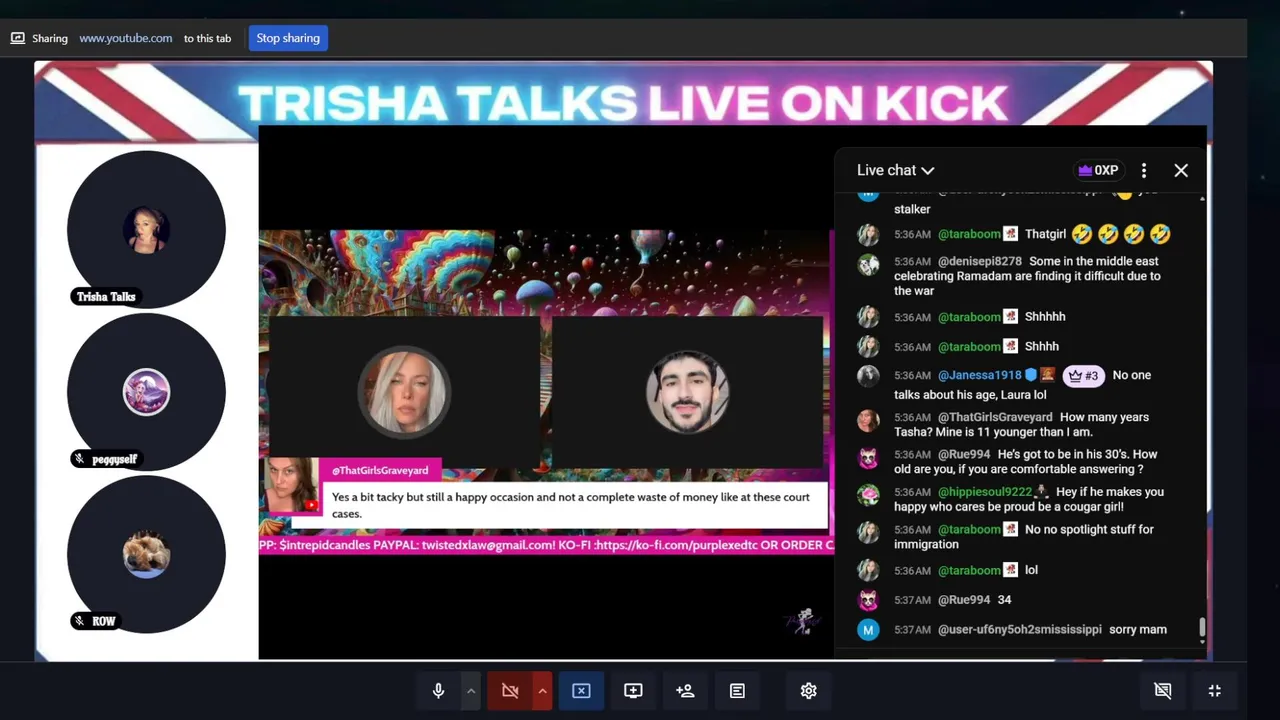The image size is (1280, 720).
Task: Open the www.youtube.com shared tab link
Action: click(126, 38)
